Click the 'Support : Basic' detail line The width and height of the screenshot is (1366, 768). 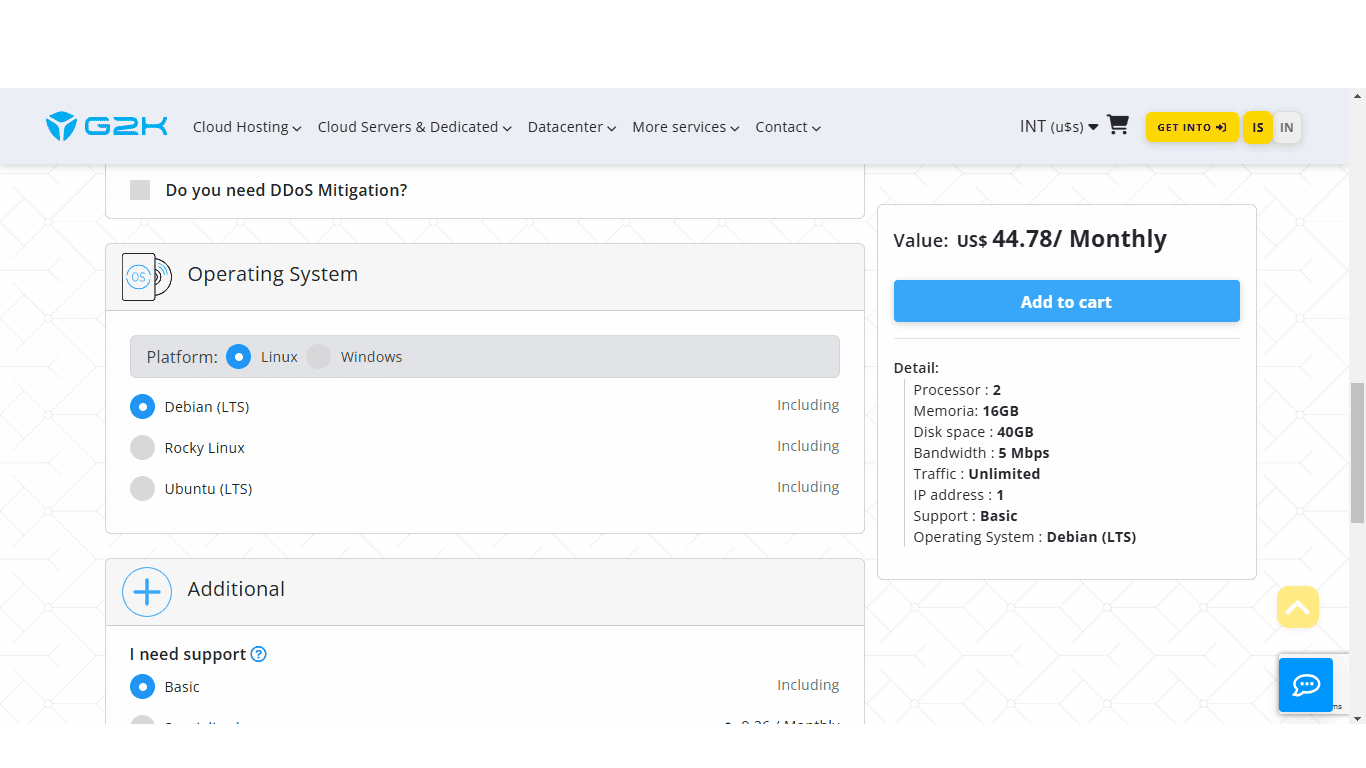coord(965,516)
